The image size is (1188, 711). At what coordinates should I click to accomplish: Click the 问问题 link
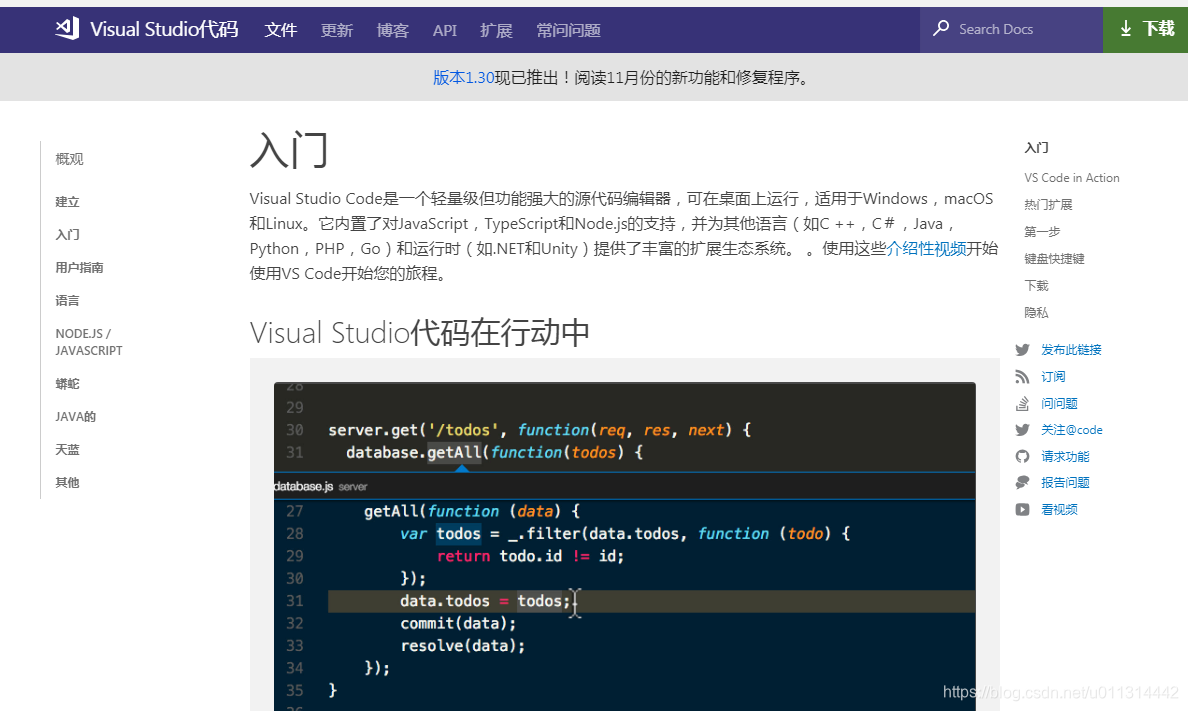tap(1059, 403)
